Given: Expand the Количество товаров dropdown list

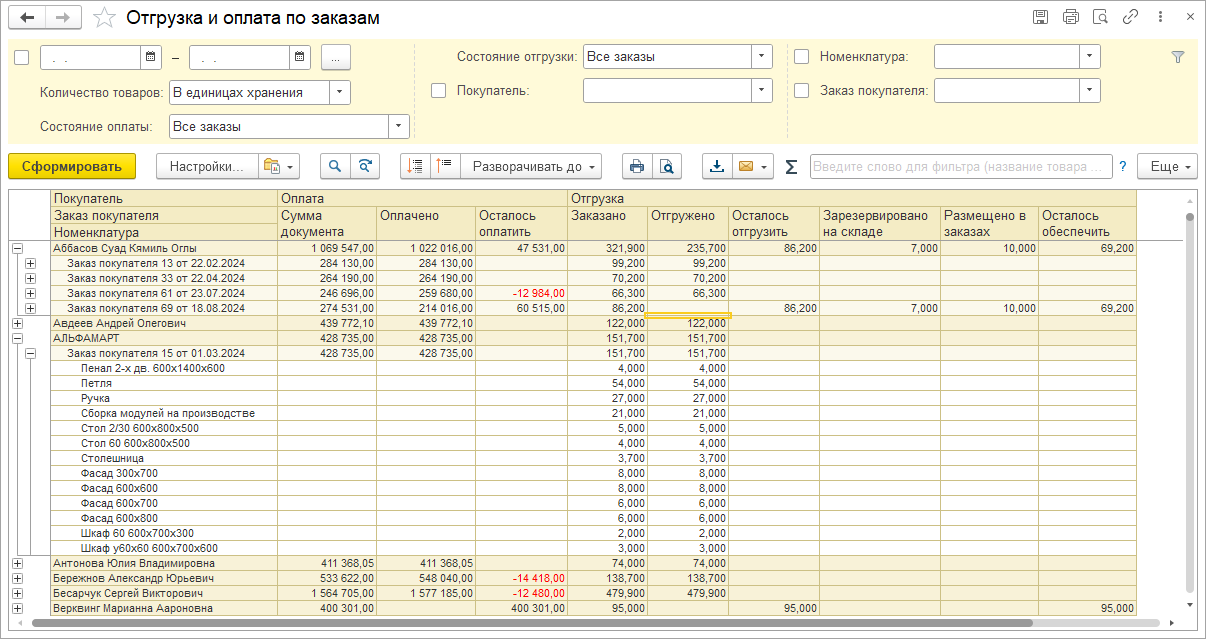Looking at the screenshot, I should (340, 92).
